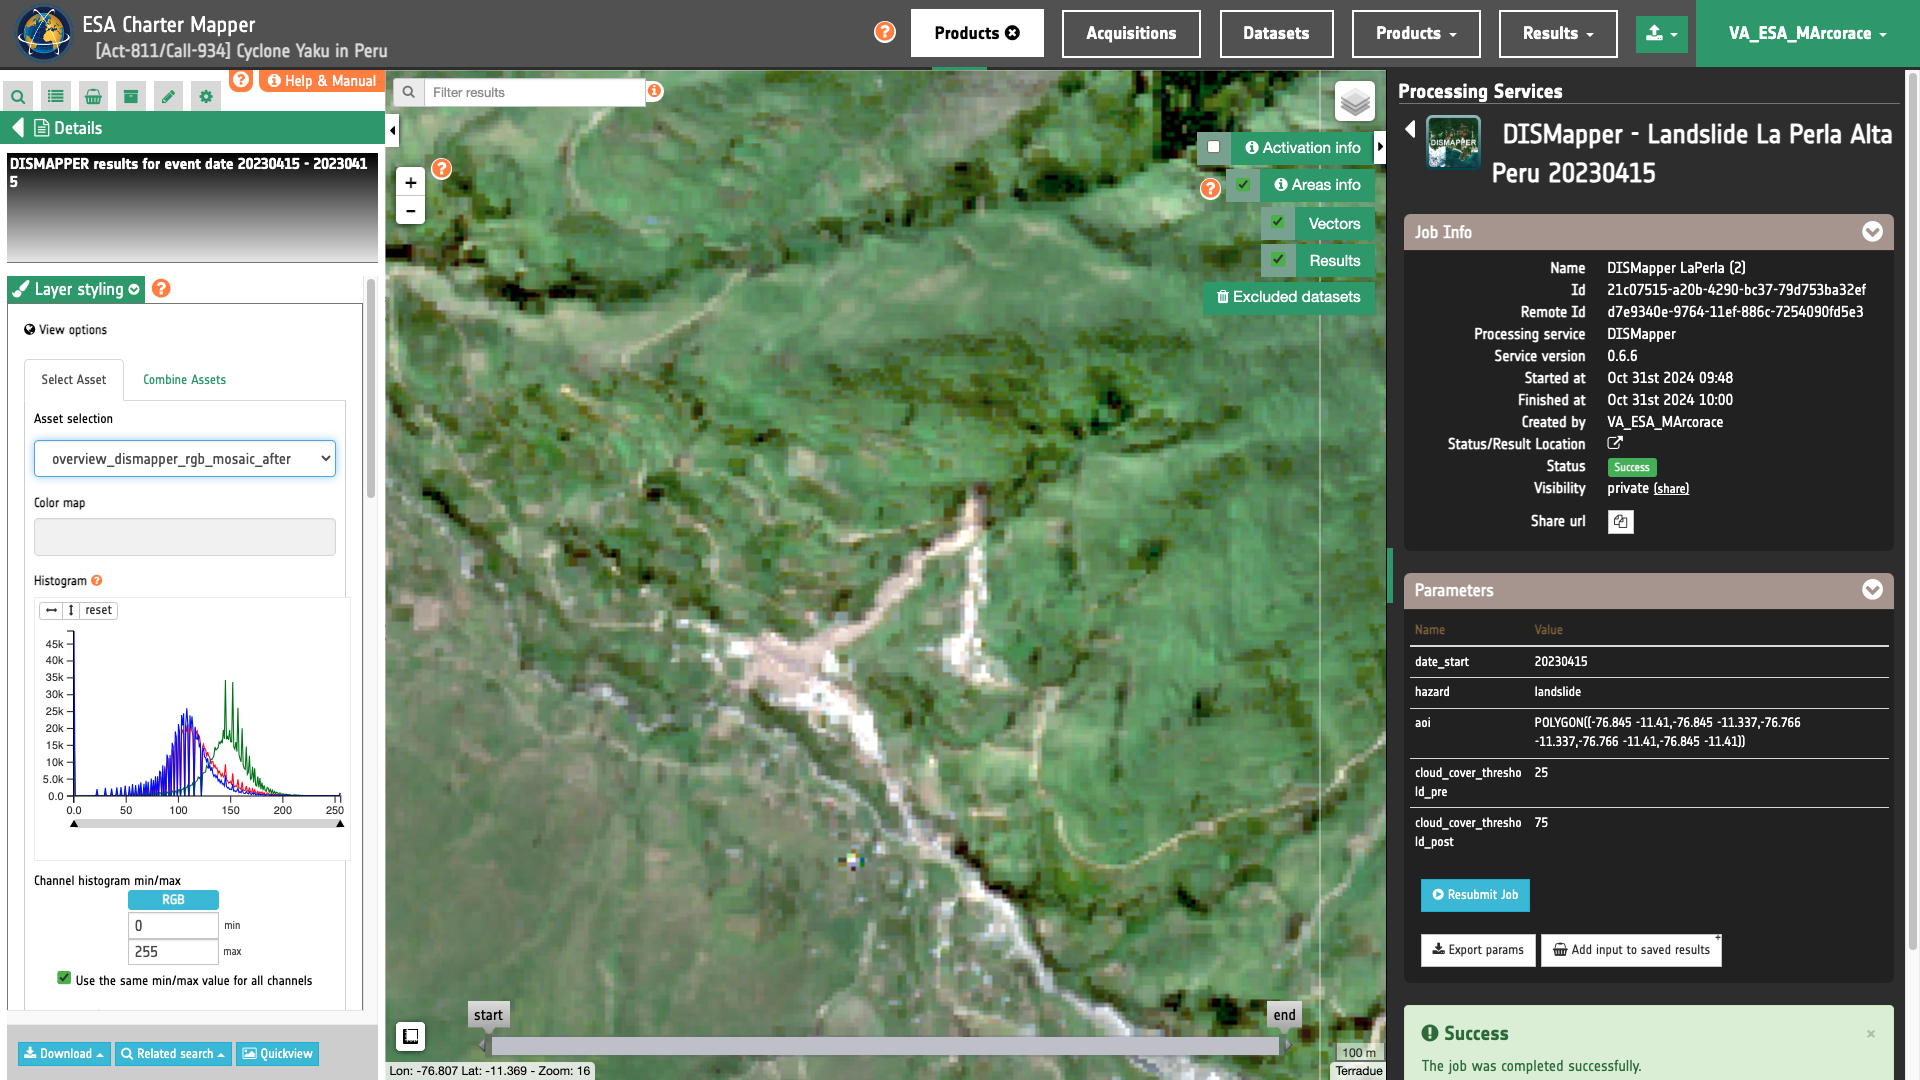The image size is (1920, 1080).
Task: Click the timeline slider bar between start and end
Action: (x=884, y=1046)
